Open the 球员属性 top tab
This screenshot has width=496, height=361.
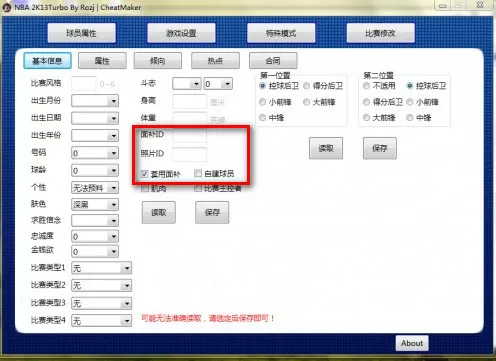(82, 33)
